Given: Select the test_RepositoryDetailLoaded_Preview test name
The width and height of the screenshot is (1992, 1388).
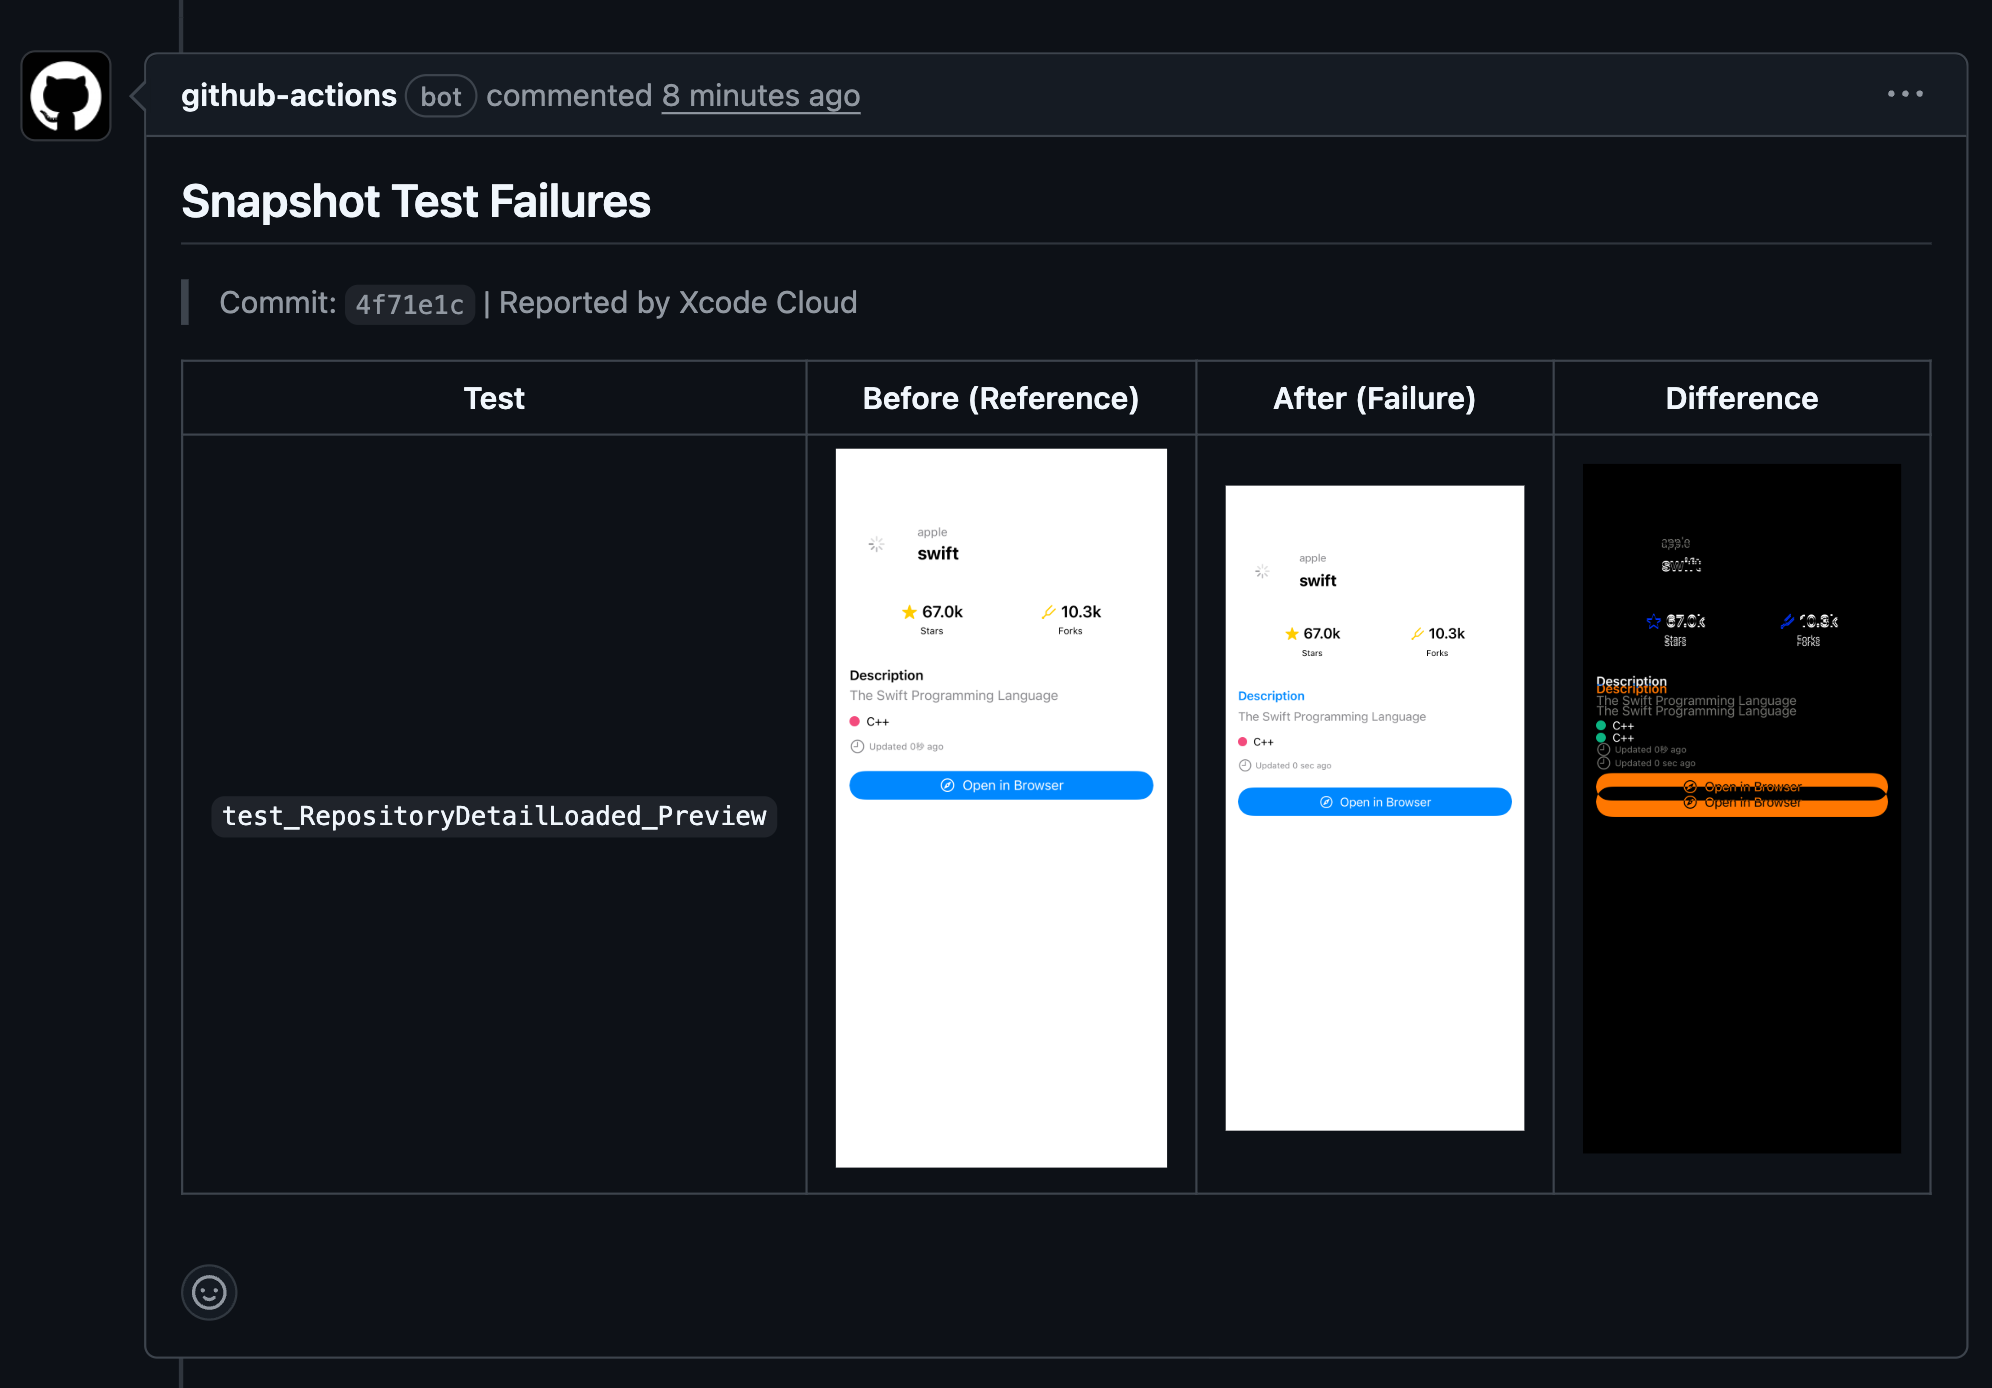Looking at the screenshot, I should point(494,816).
